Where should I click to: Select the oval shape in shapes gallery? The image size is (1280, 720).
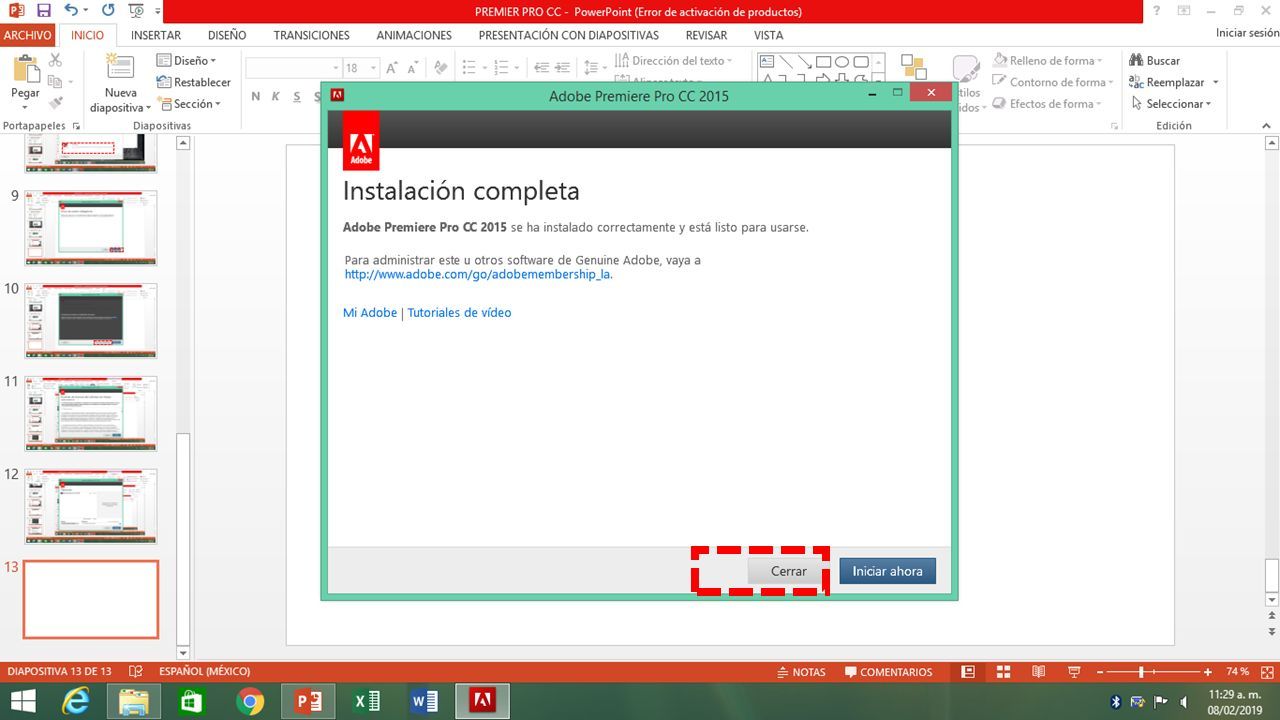click(x=842, y=61)
